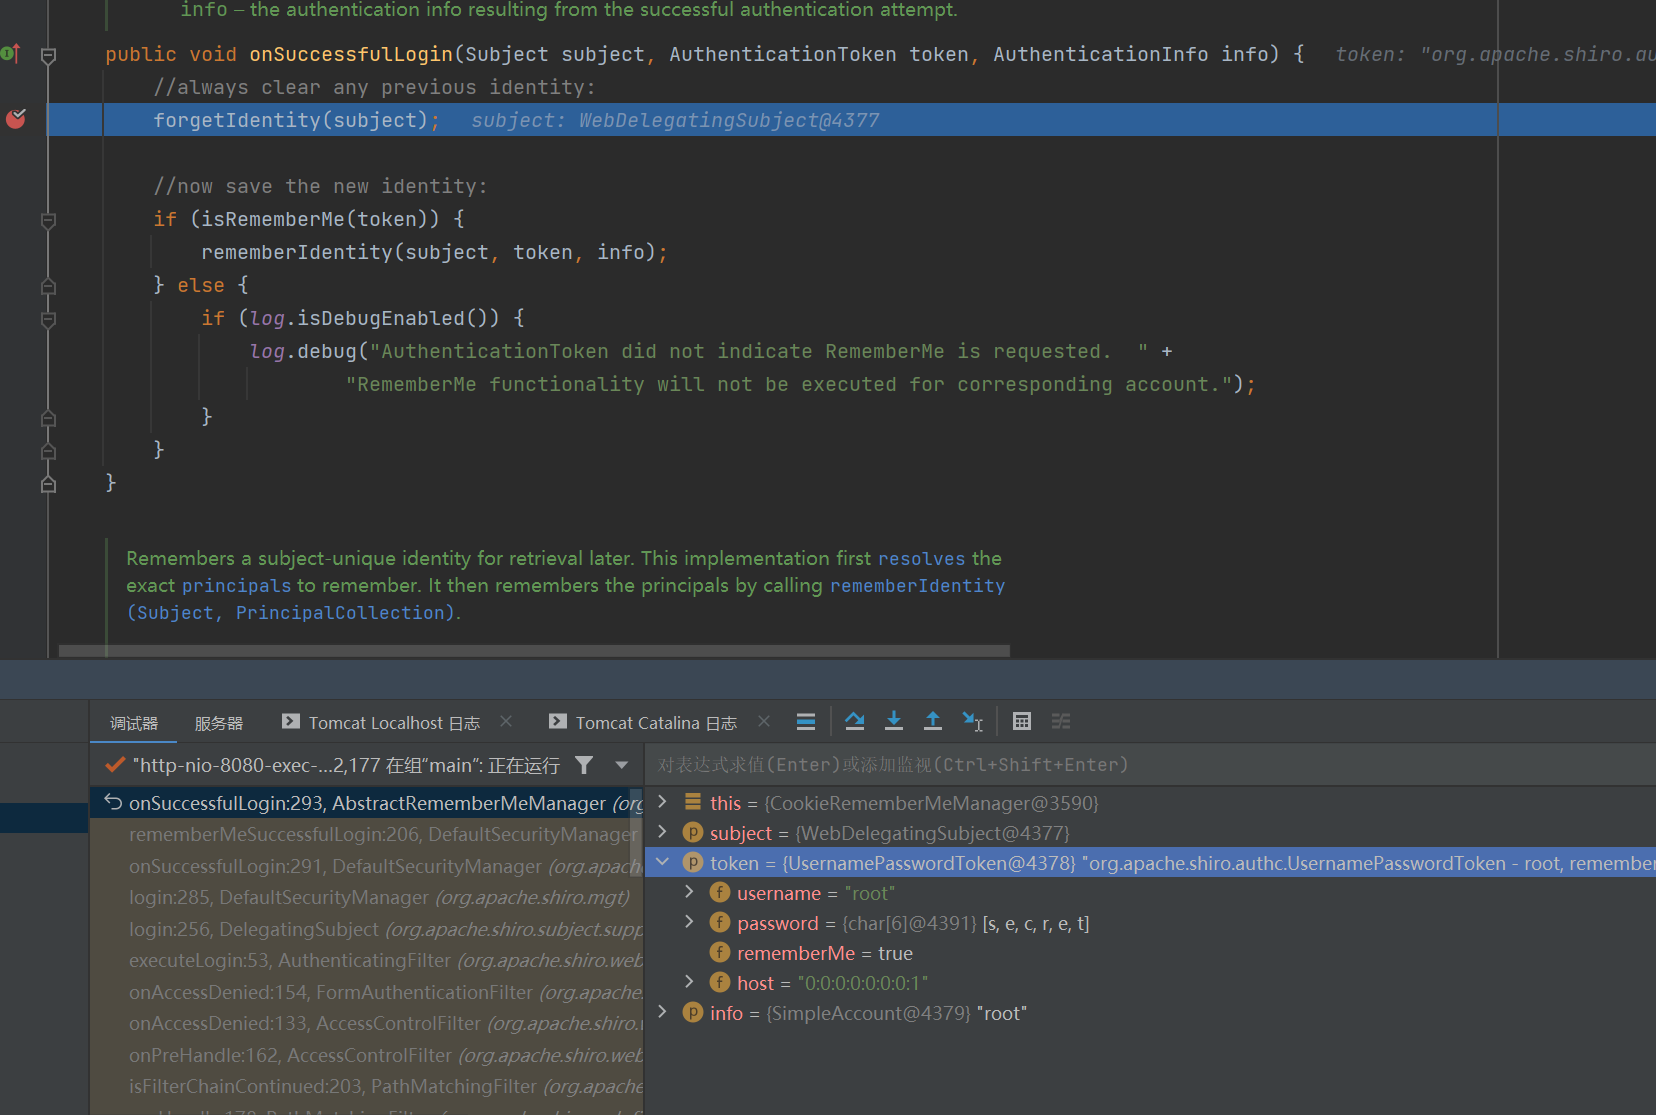The height and width of the screenshot is (1115, 1656).
Task: Click the 'this' object icon in variables
Action: click(693, 803)
